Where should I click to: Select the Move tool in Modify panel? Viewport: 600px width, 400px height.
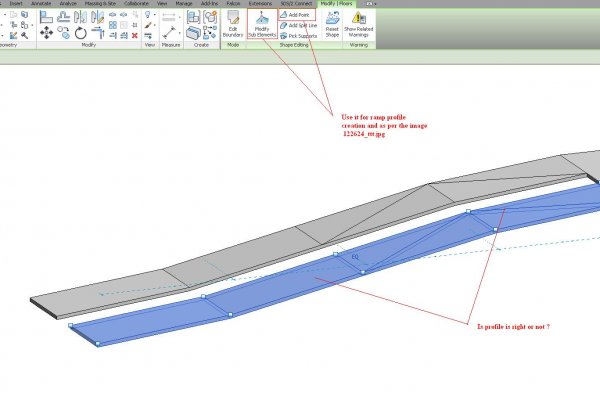47,32
